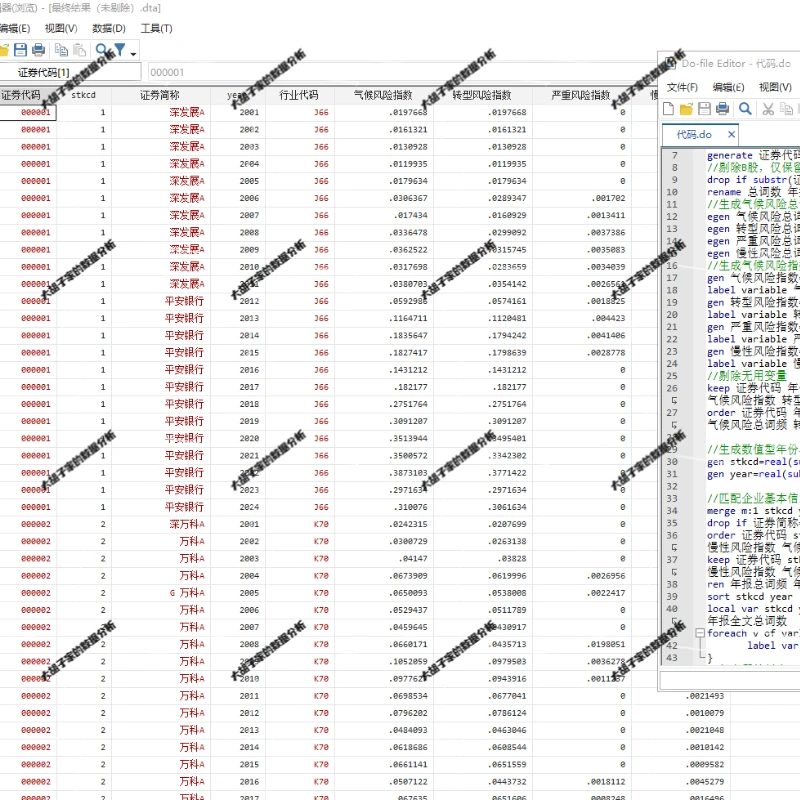Open 编辑(E) menu in data browser
The image size is (800, 800).
(x=15, y=29)
